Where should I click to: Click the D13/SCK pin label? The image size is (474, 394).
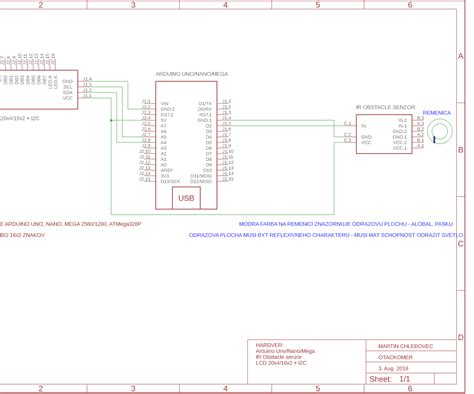pyautogui.click(x=170, y=182)
